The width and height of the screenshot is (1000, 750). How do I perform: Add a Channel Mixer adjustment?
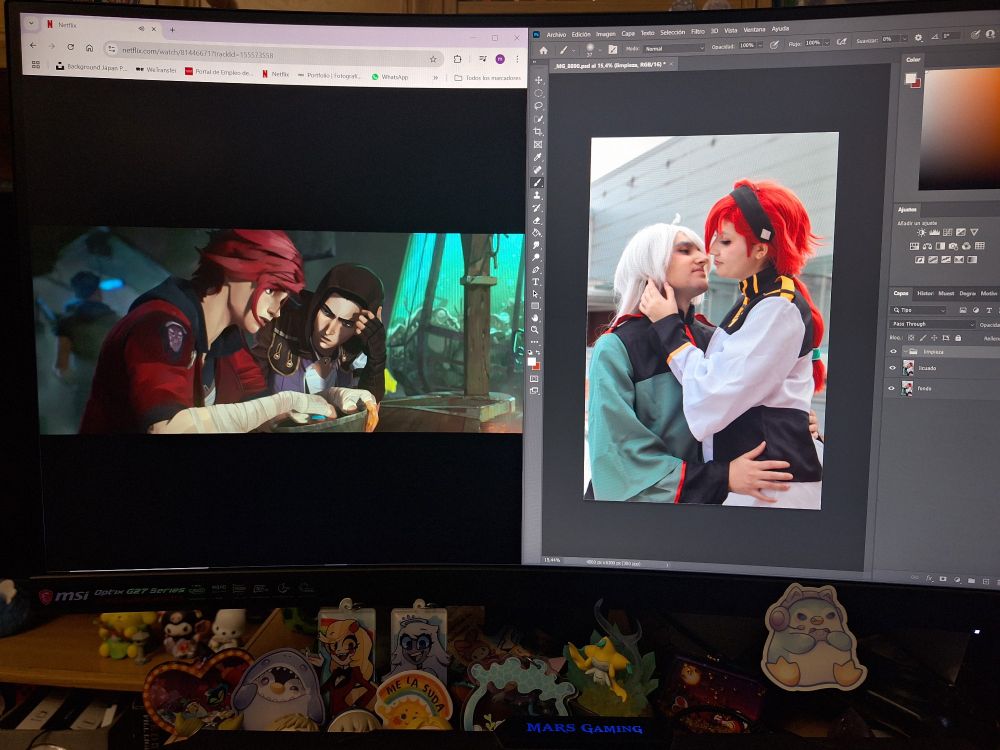pyautogui.click(x=967, y=246)
